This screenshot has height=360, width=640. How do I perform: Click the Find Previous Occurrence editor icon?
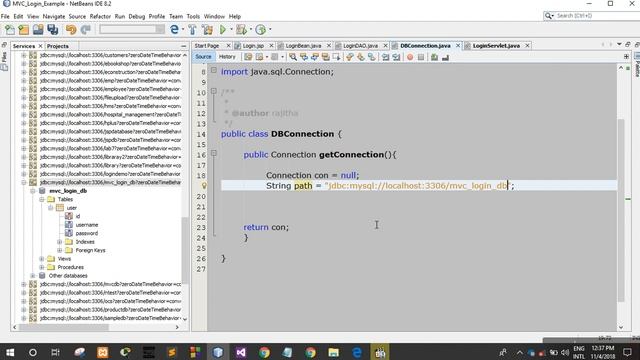click(x=304, y=57)
